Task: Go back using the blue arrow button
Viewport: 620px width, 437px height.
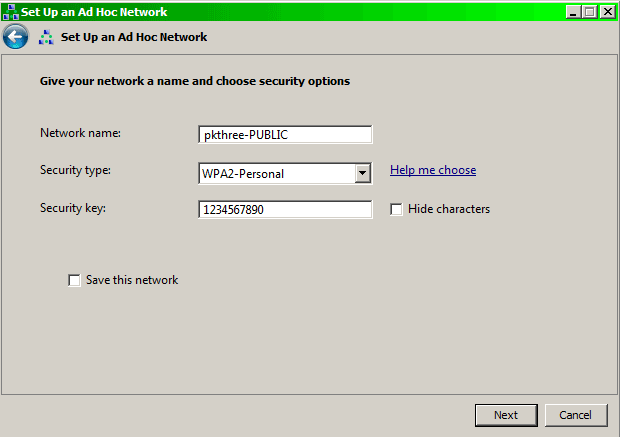Action: 15,37
